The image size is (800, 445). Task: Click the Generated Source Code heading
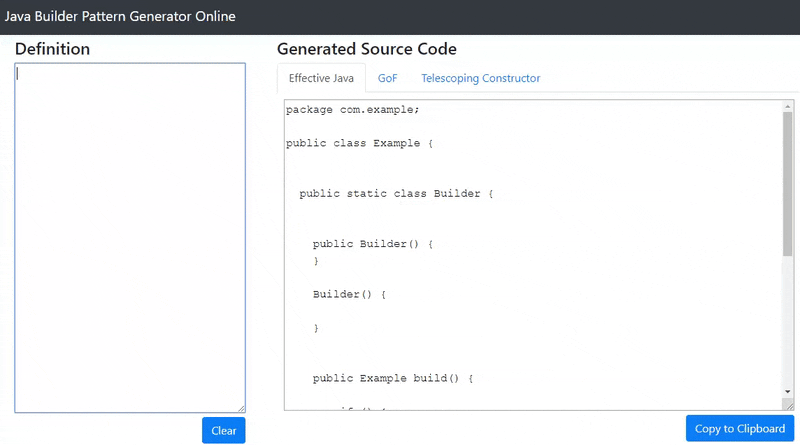click(x=366, y=49)
